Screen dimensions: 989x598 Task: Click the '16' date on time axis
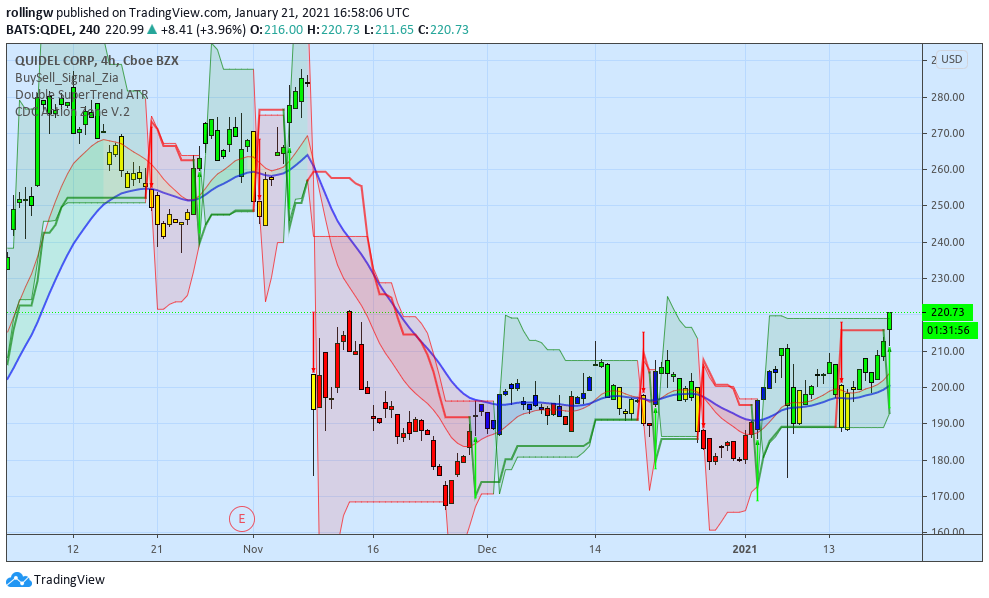tap(373, 549)
